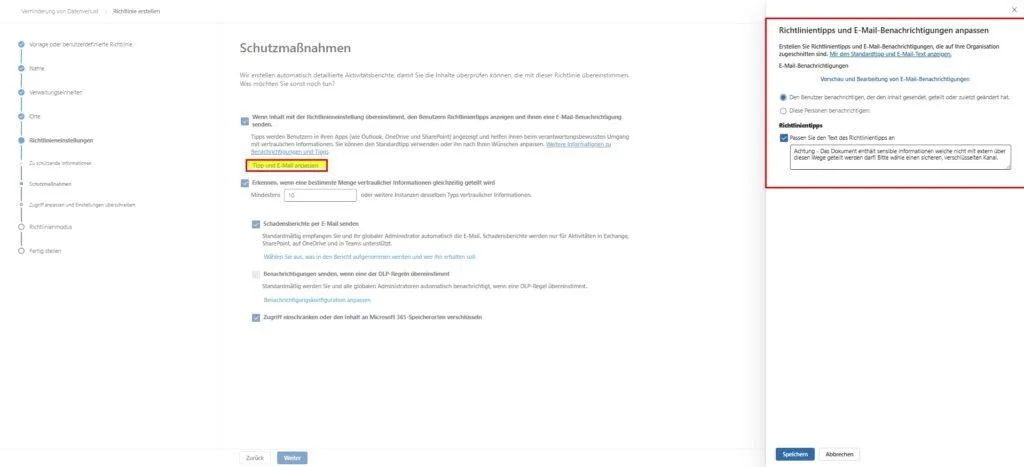This screenshot has width=1024, height=467.
Task: Click the step circle for Verwaltungseinheiten
Action: tap(20, 93)
